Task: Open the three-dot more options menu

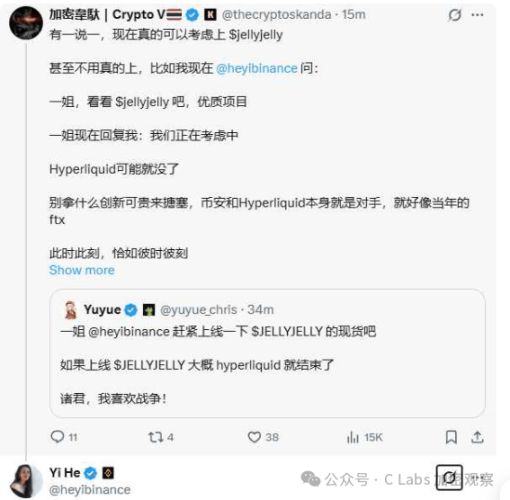Action: (x=477, y=15)
